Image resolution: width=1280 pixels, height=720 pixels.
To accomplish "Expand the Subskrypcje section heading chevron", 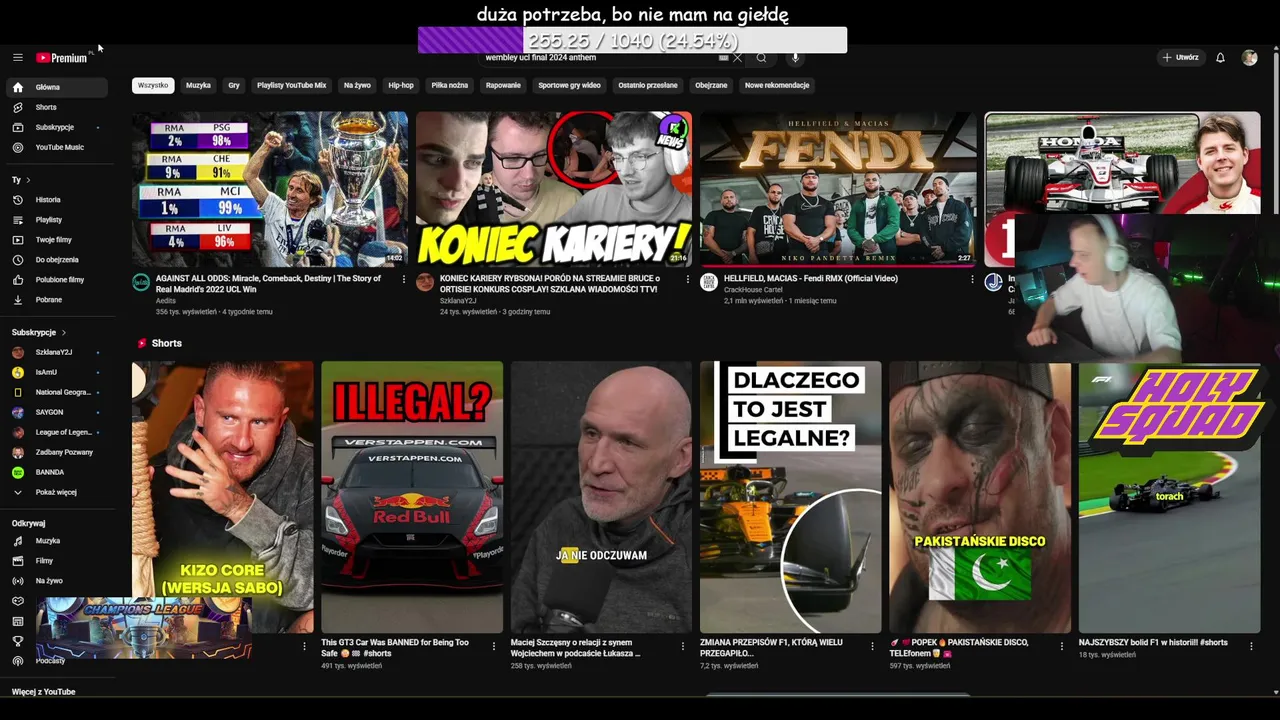I will tap(64, 332).
